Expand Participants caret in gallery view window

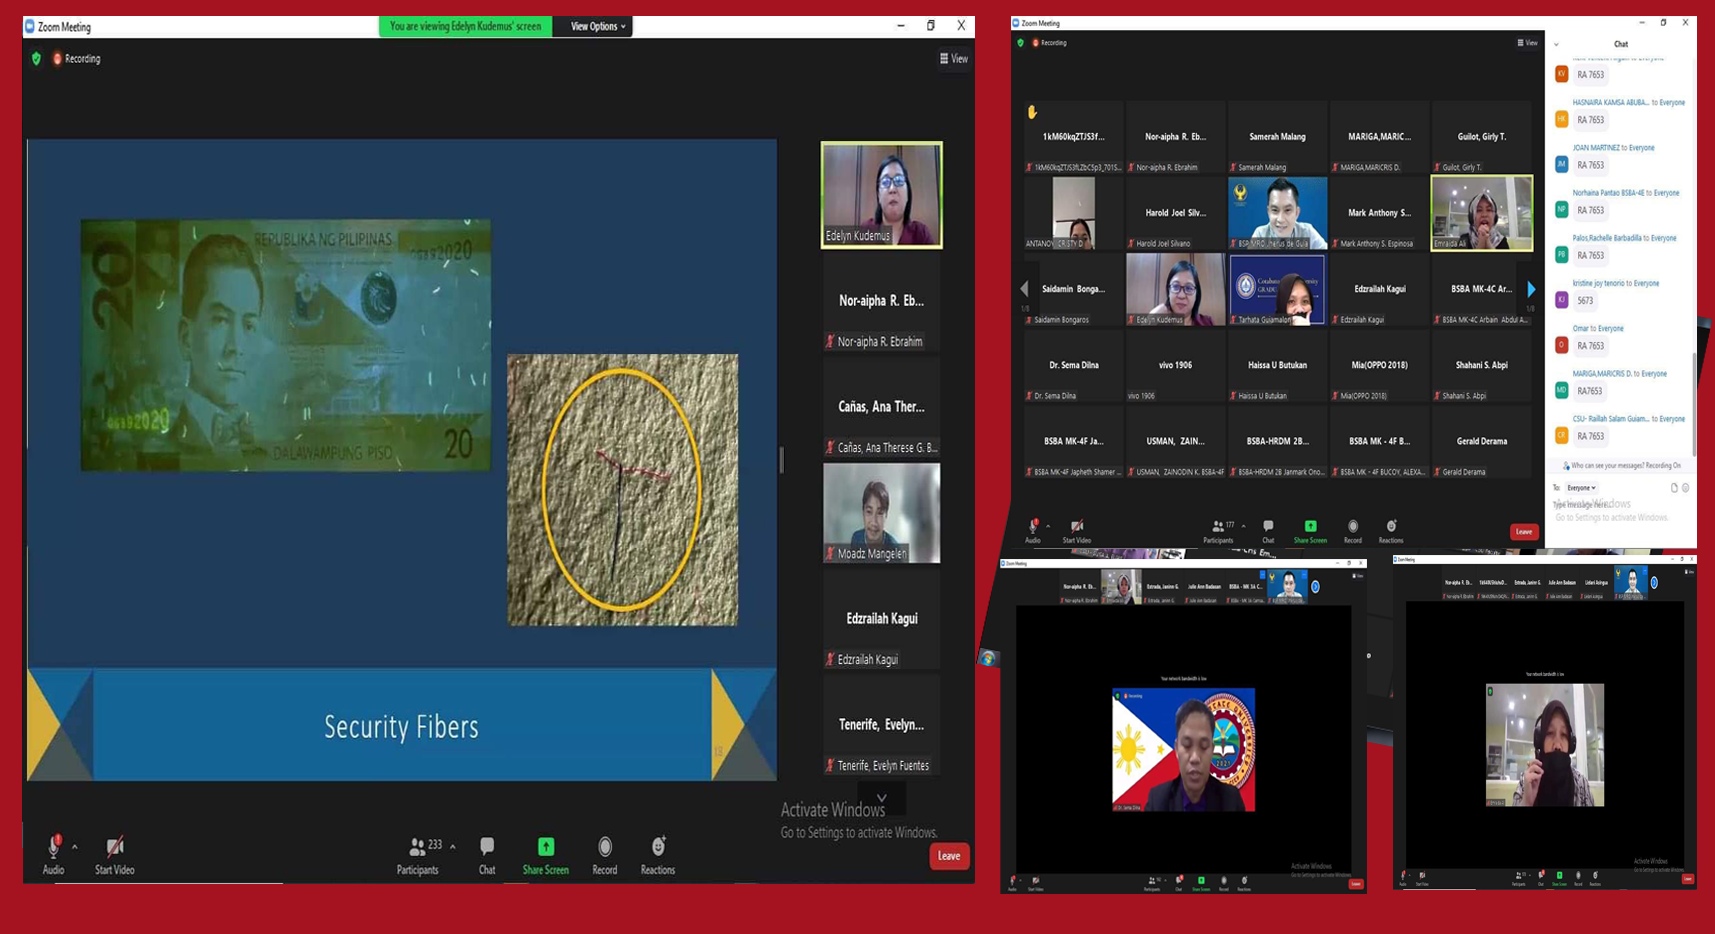click(x=1243, y=526)
